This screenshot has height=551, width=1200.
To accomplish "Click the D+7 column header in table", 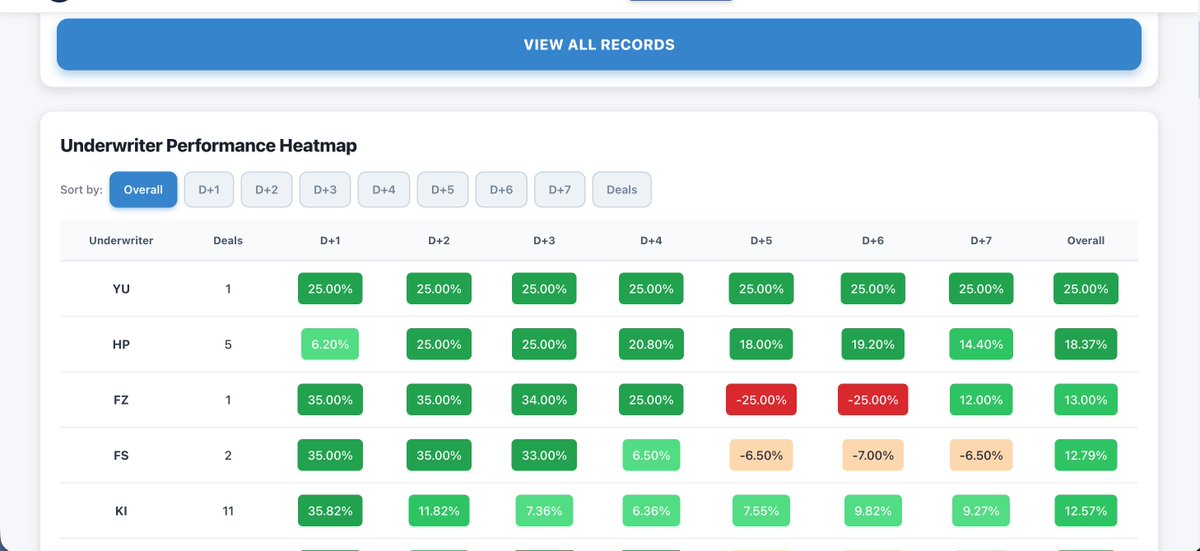I will [x=981, y=240].
